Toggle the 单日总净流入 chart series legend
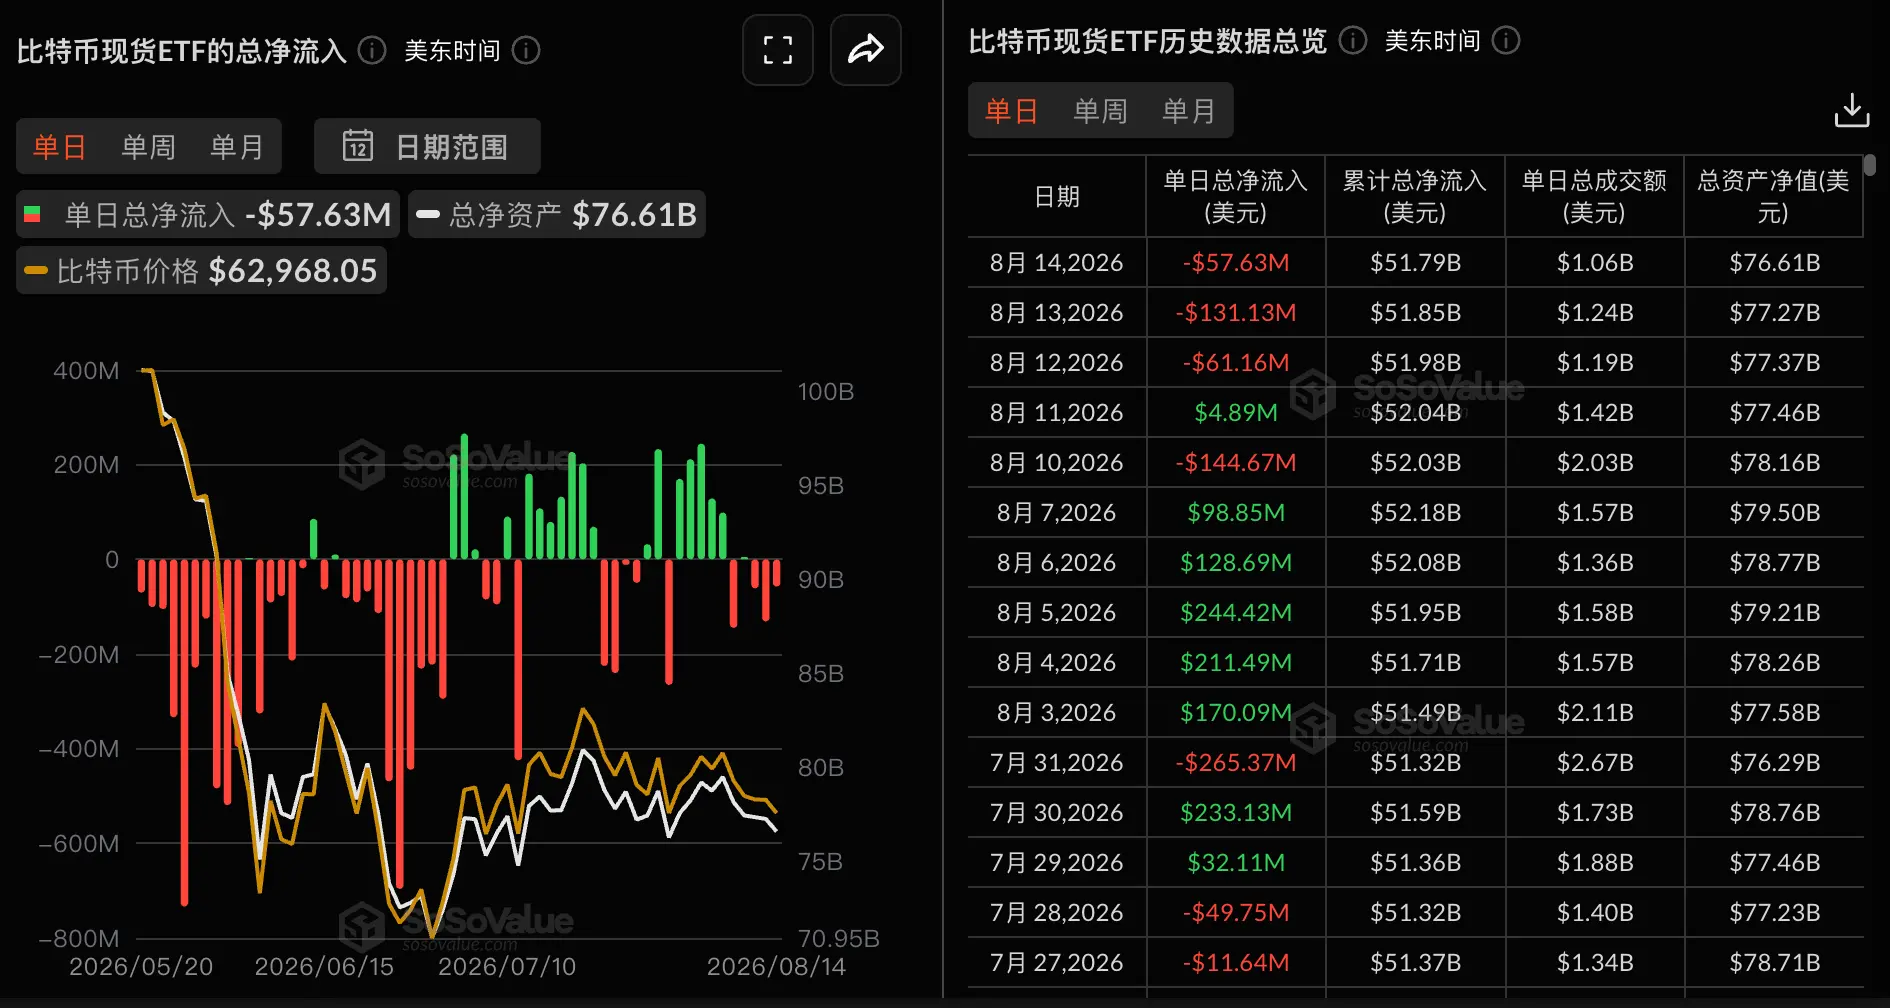 [x=208, y=214]
